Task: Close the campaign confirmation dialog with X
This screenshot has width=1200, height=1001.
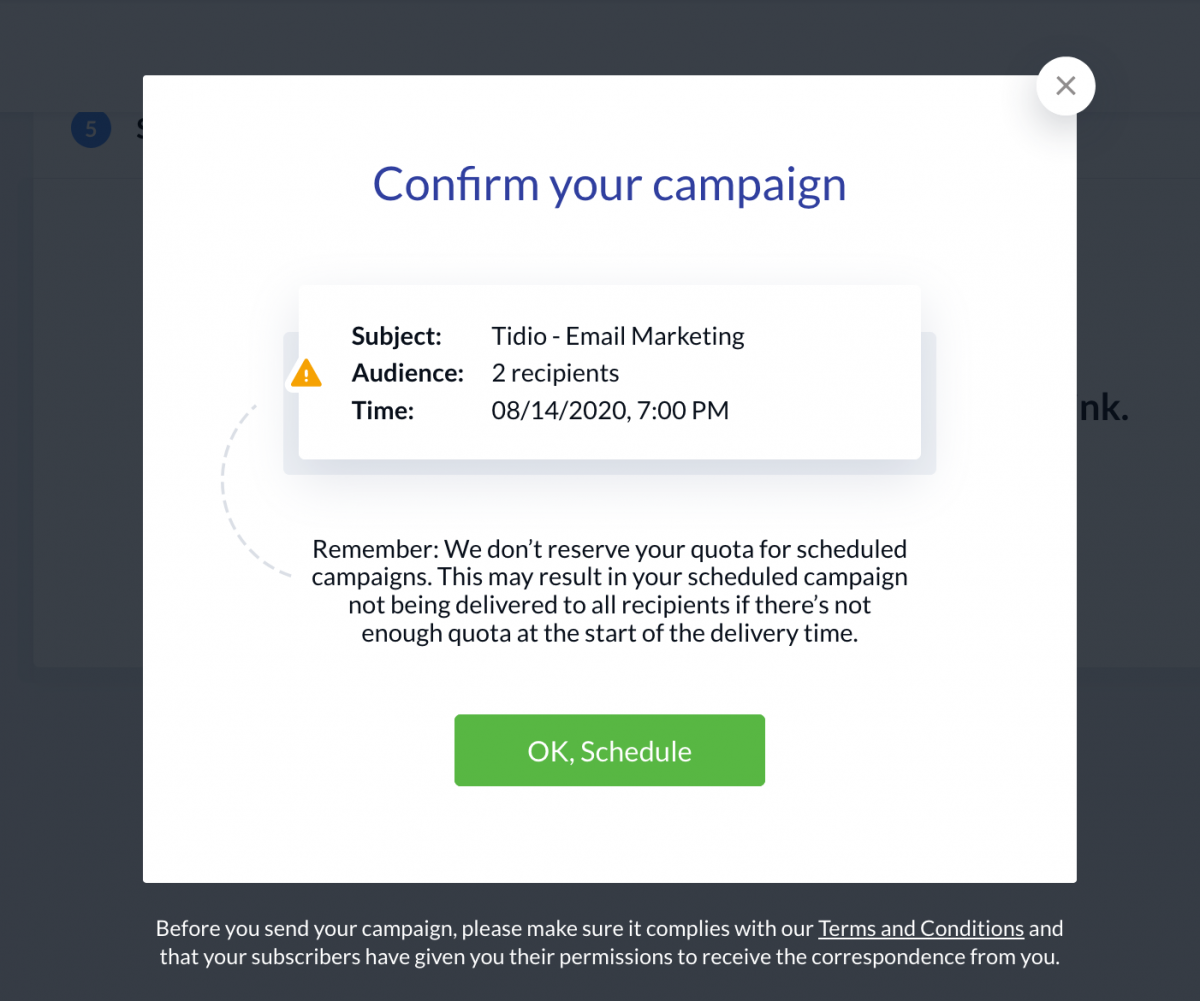Action: coord(1066,86)
